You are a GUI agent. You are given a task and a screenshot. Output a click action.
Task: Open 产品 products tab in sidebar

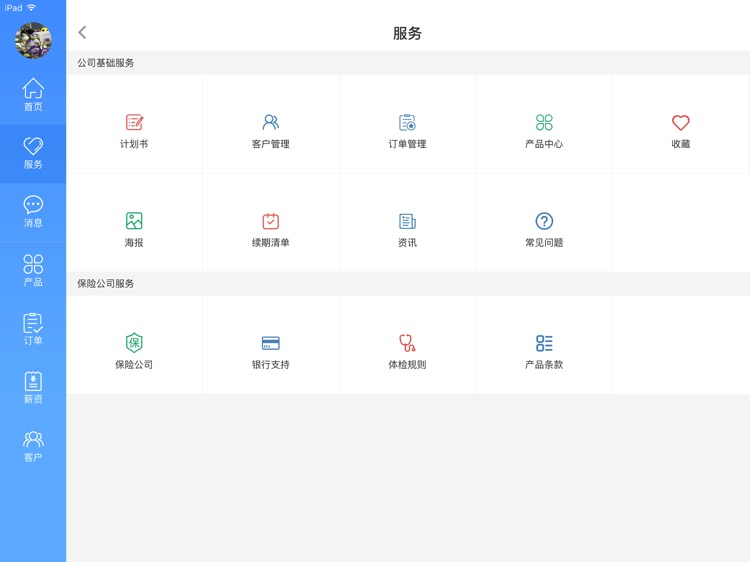click(x=33, y=271)
